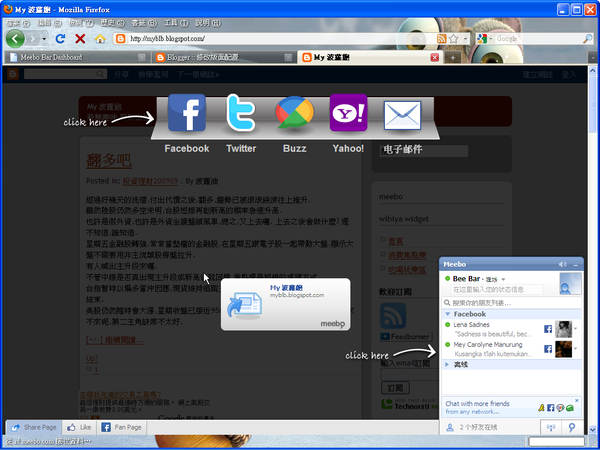Open options arrow beside Lena Sadnes
Screen dimensions: 600x450
tap(576, 329)
